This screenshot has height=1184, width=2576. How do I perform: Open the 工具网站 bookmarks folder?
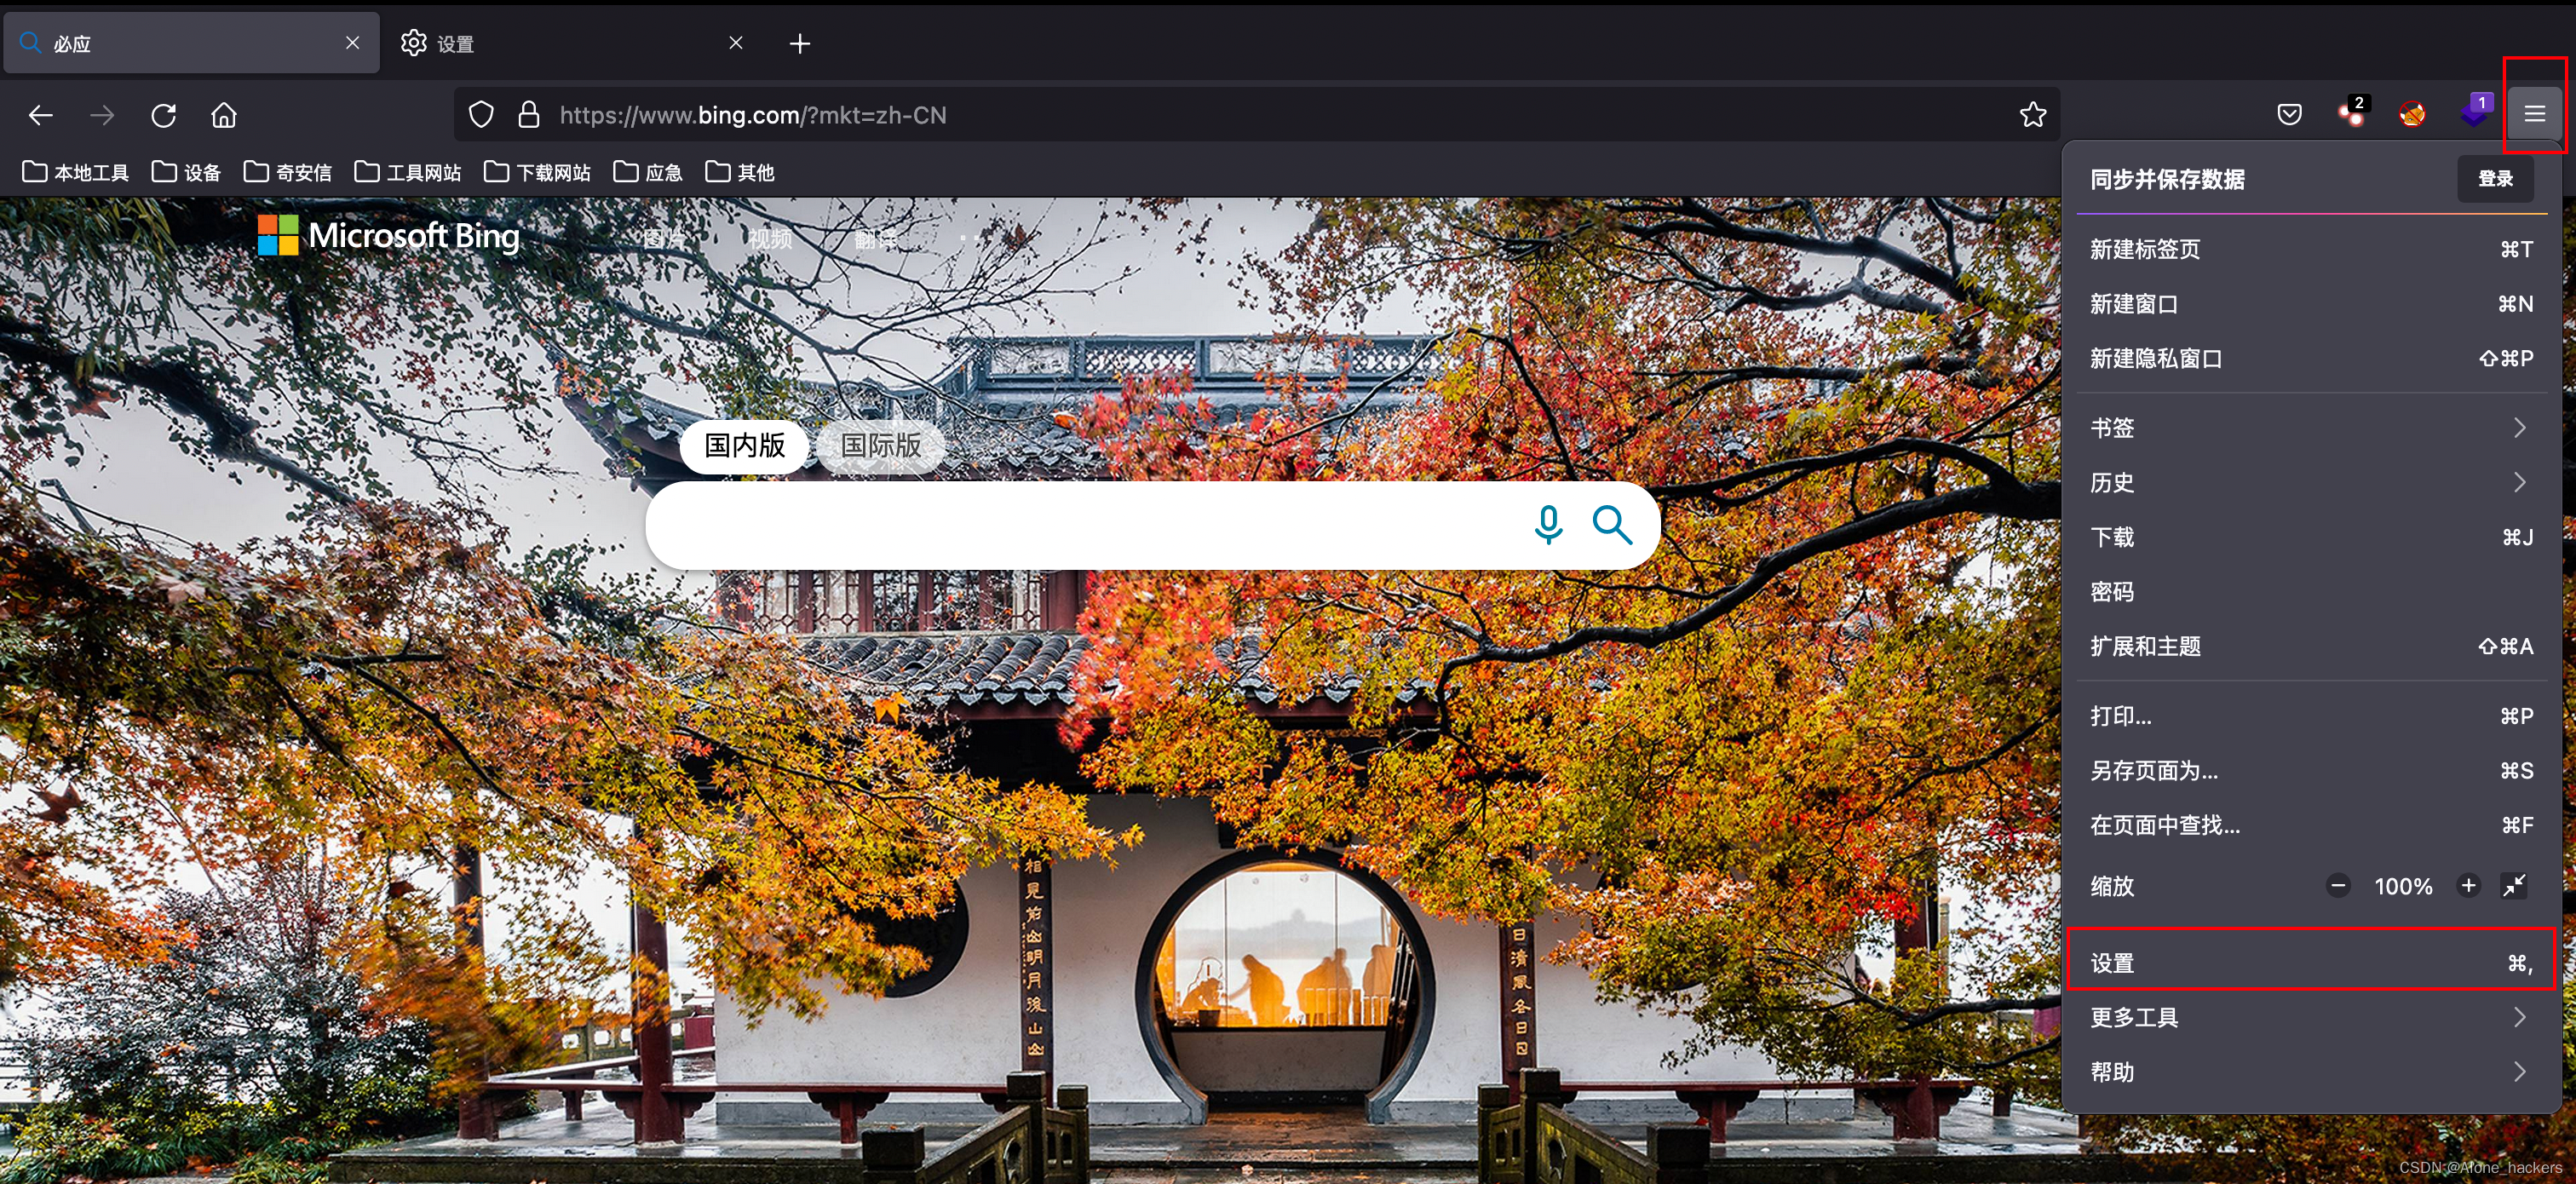point(408,172)
